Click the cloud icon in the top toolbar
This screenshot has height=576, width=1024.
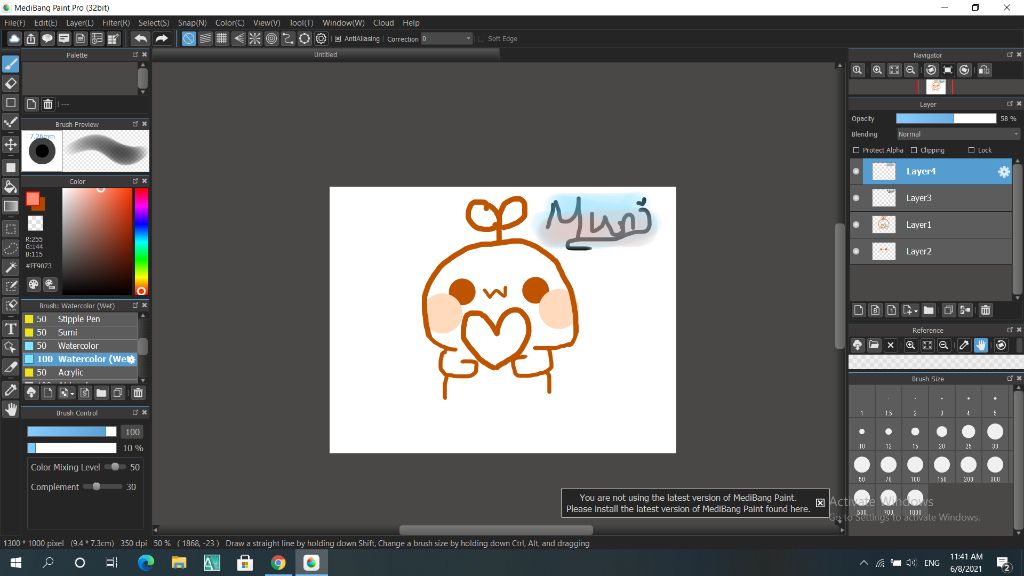tap(14, 39)
